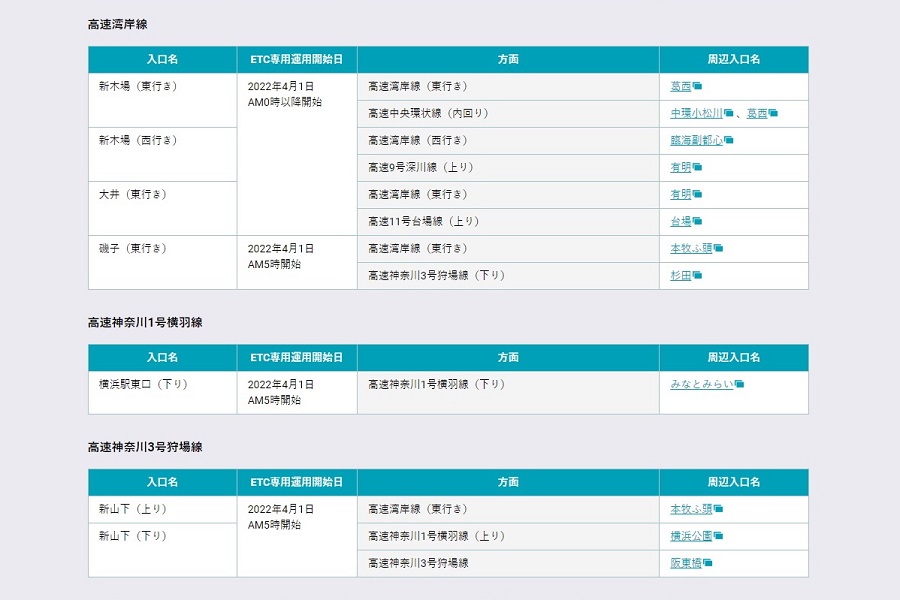The height and width of the screenshot is (600, 900).
Task: Open the 有明 link for 高速湾岸線 東行き
Action: pyautogui.click(x=679, y=193)
